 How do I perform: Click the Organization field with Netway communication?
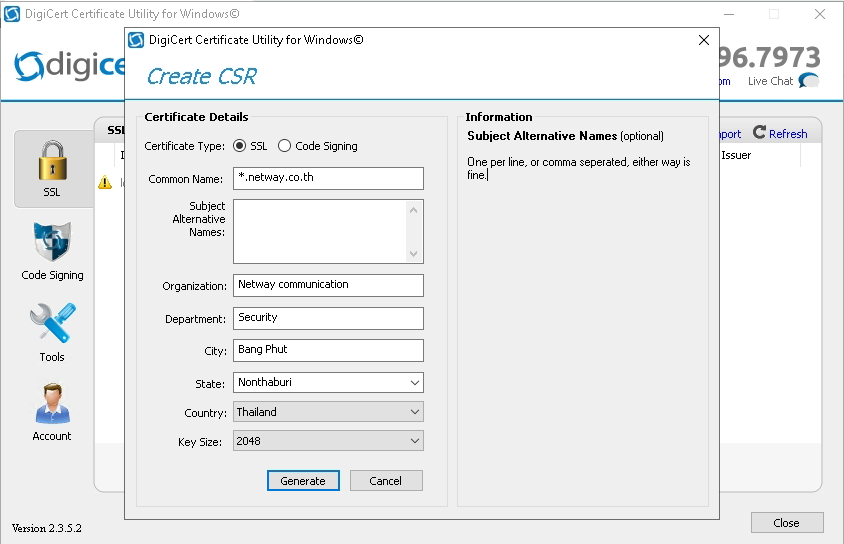pos(328,285)
